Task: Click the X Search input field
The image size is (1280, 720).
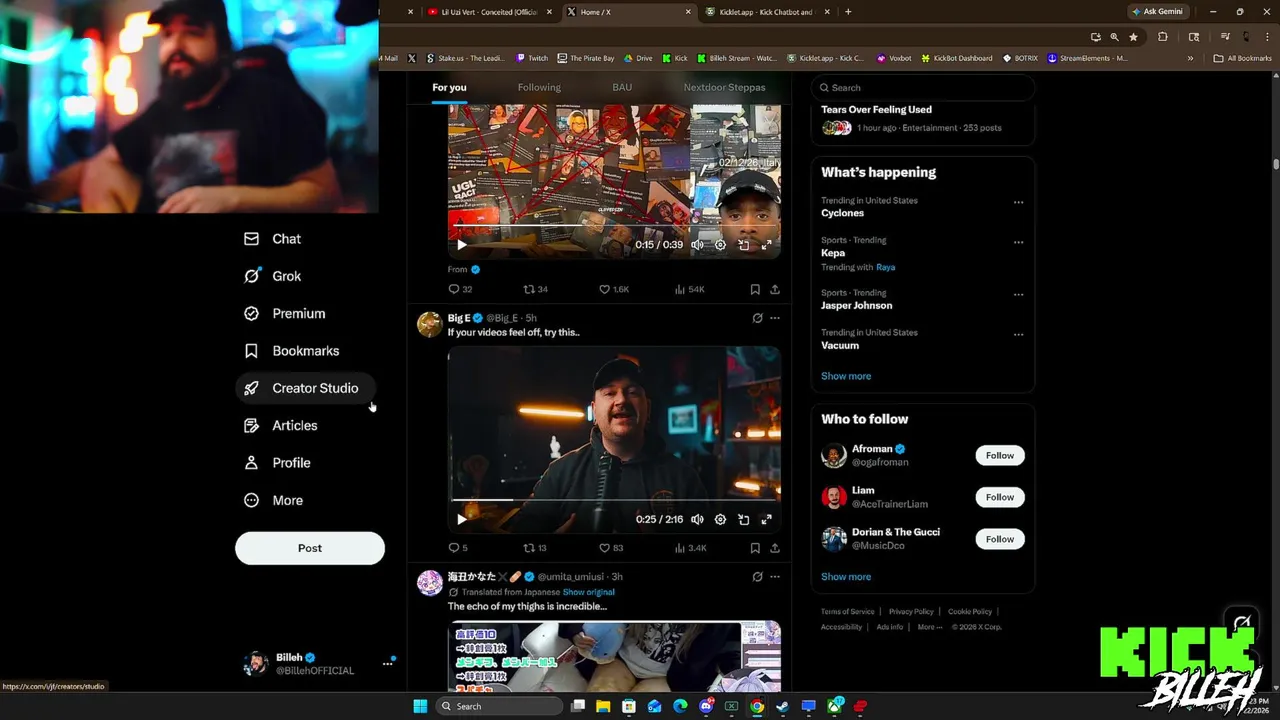Action: [x=922, y=87]
